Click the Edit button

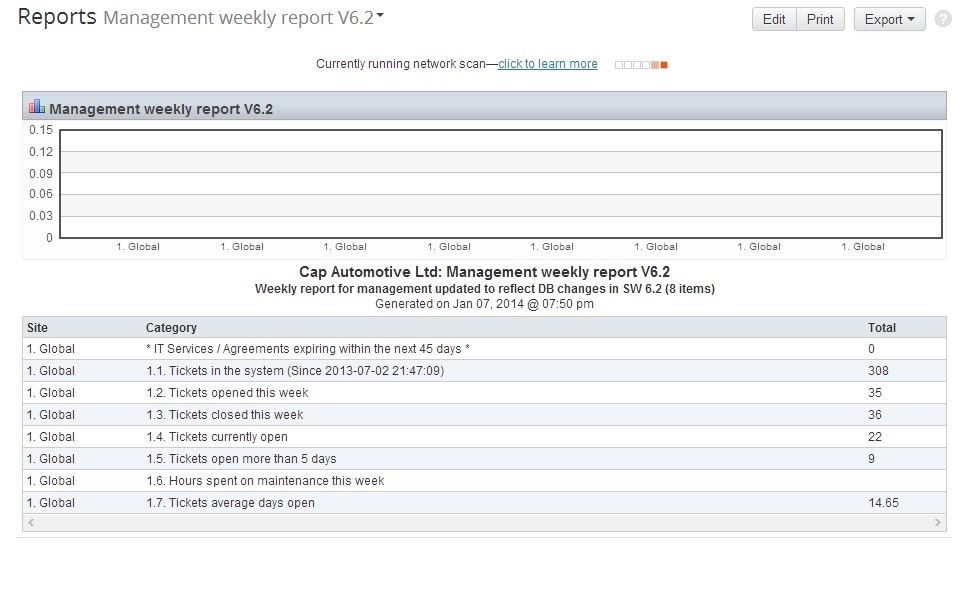tap(773, 18)
